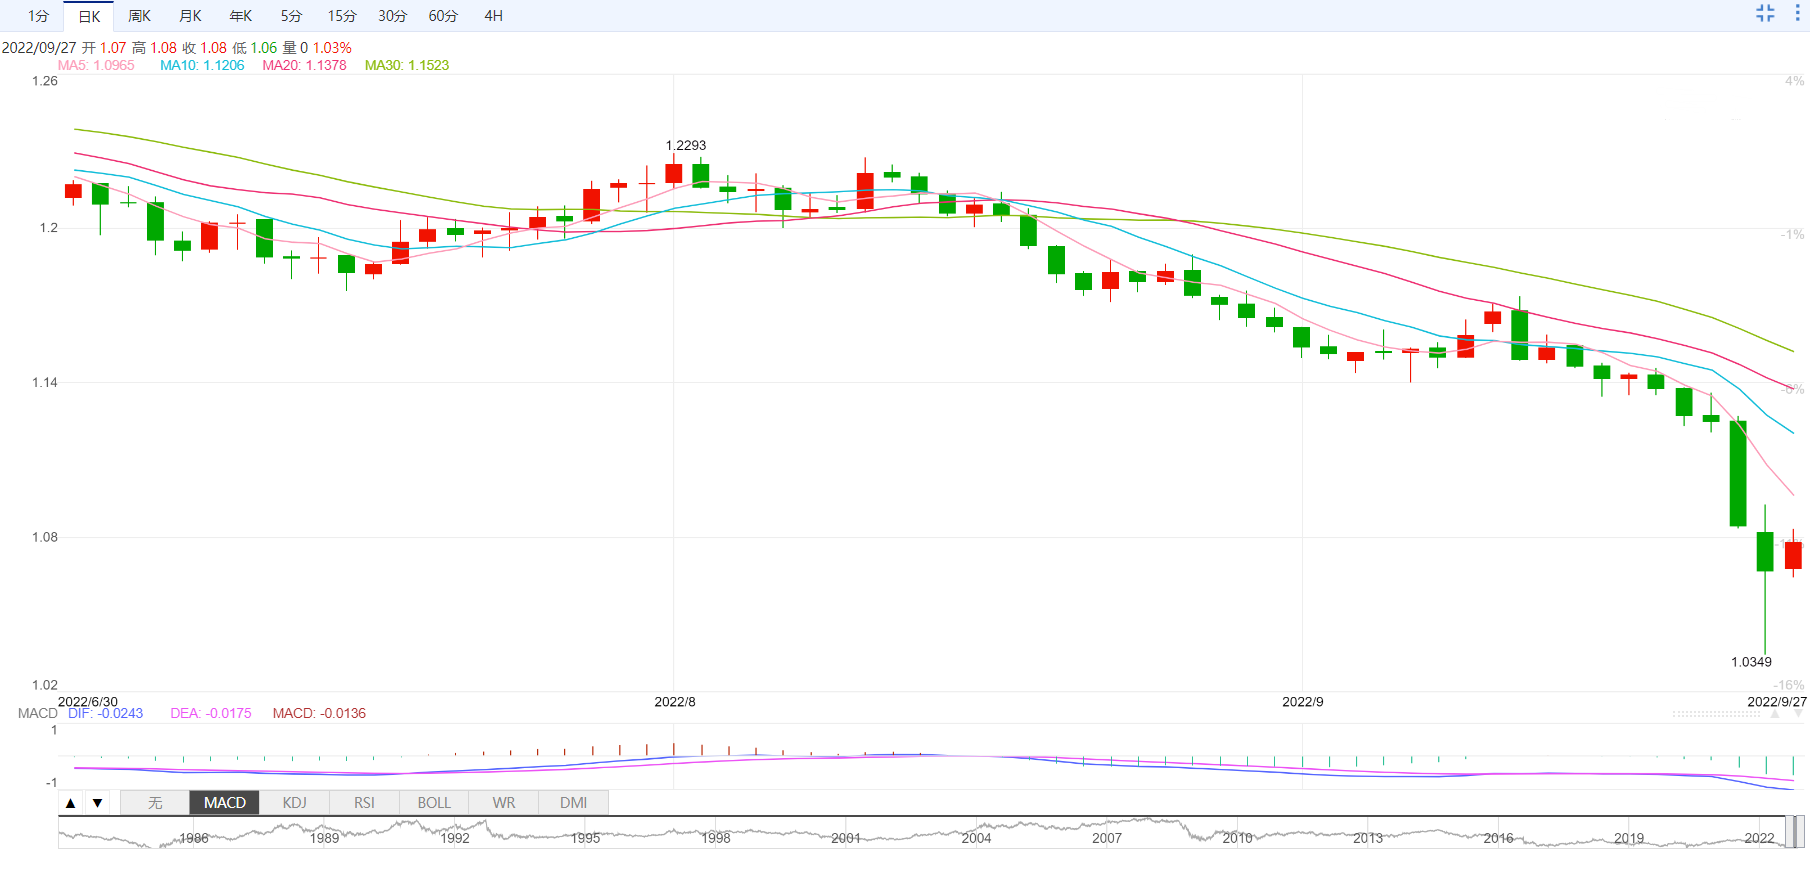Switch to the 1分 chart period
The height and width of the screenshot is (876, 1810).
[38, 16]
